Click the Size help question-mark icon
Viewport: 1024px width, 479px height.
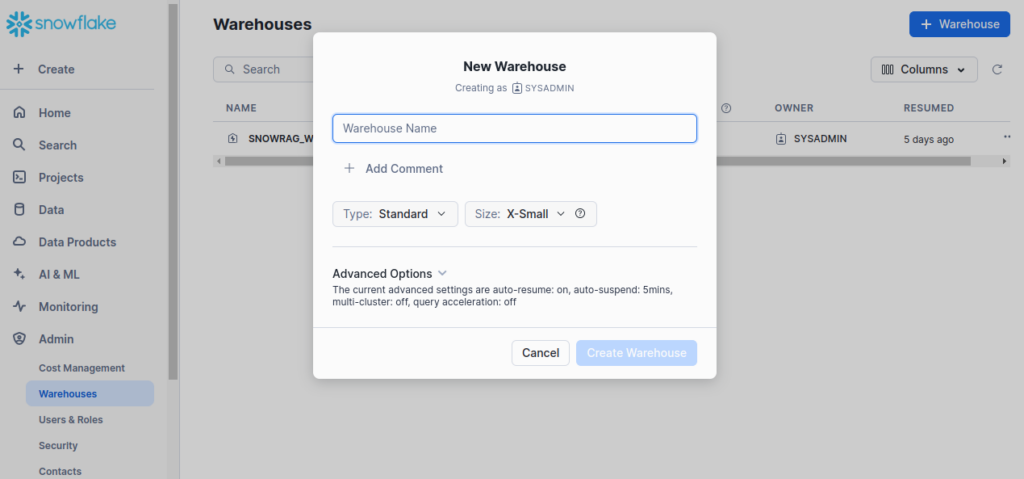pyautogui.click(x=580, y=213)
